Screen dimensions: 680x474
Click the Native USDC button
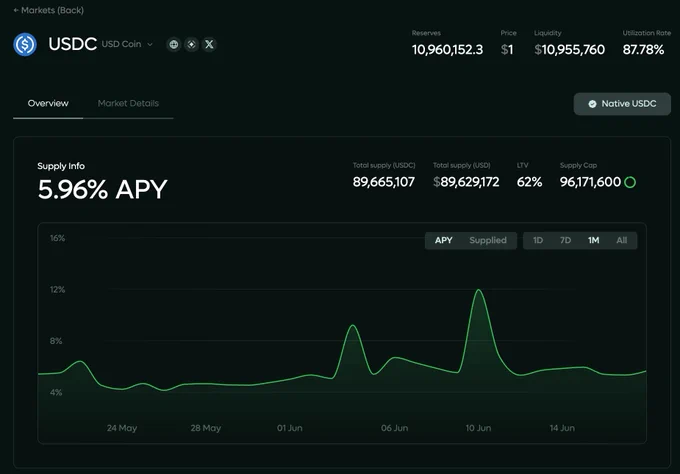(622, 104)
